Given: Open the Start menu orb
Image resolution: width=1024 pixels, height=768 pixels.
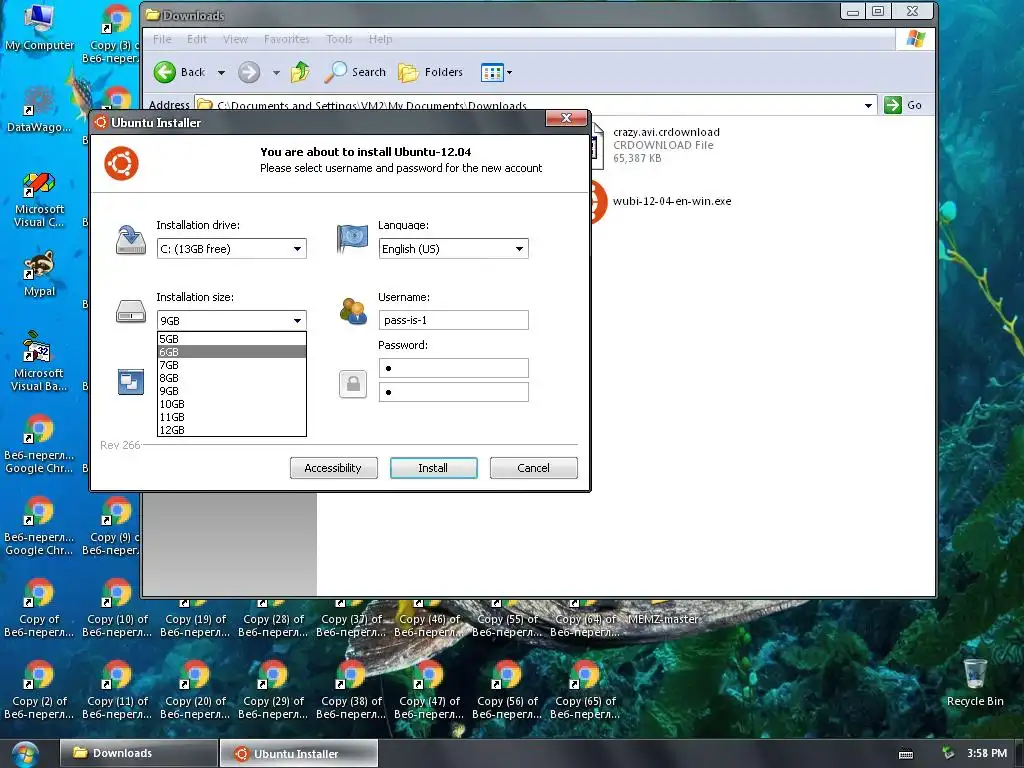Looking at the screenshot, I should (25, 754).
